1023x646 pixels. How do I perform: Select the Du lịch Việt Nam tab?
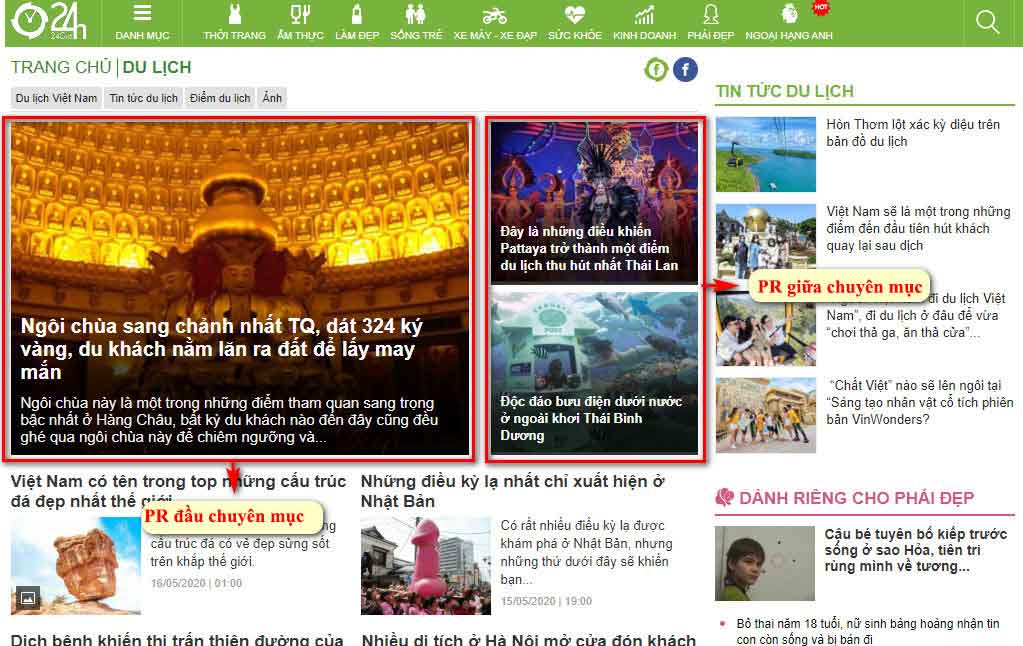pyautogui.click(x=56, y=98)
